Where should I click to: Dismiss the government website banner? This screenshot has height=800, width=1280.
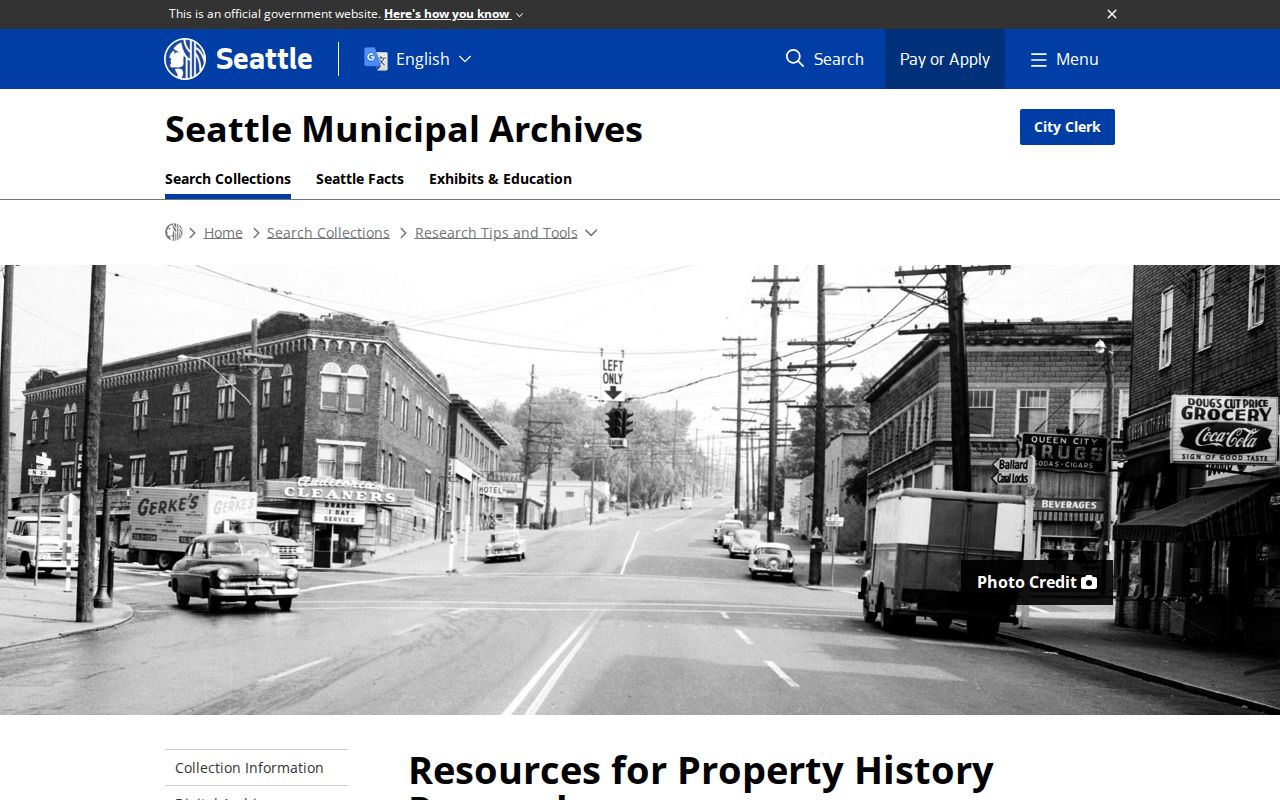click(1112, 14)
